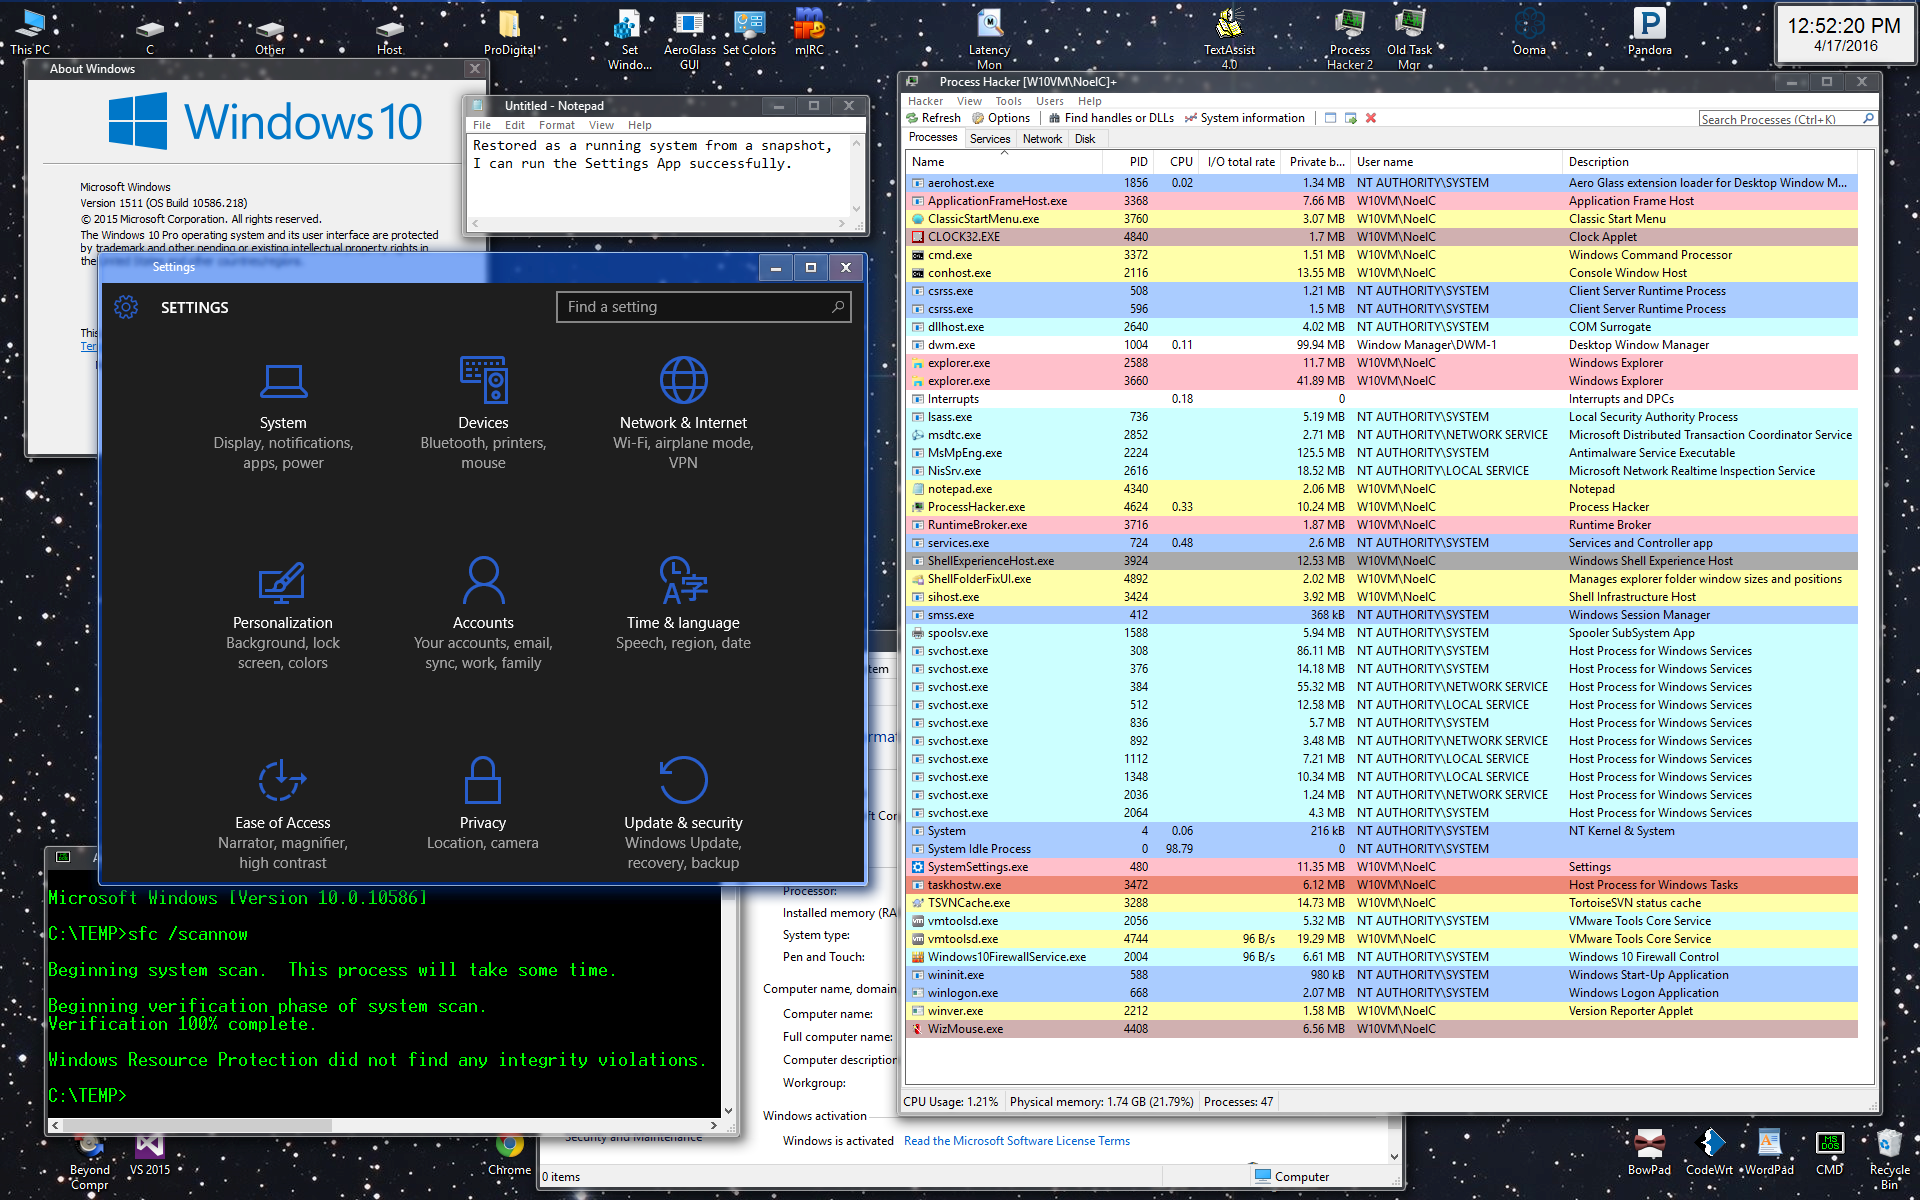Open the ProDigital desktop folder
Image resolution: width=1920 pixels, height=1200 pixels.
click(x=510, y=32)
